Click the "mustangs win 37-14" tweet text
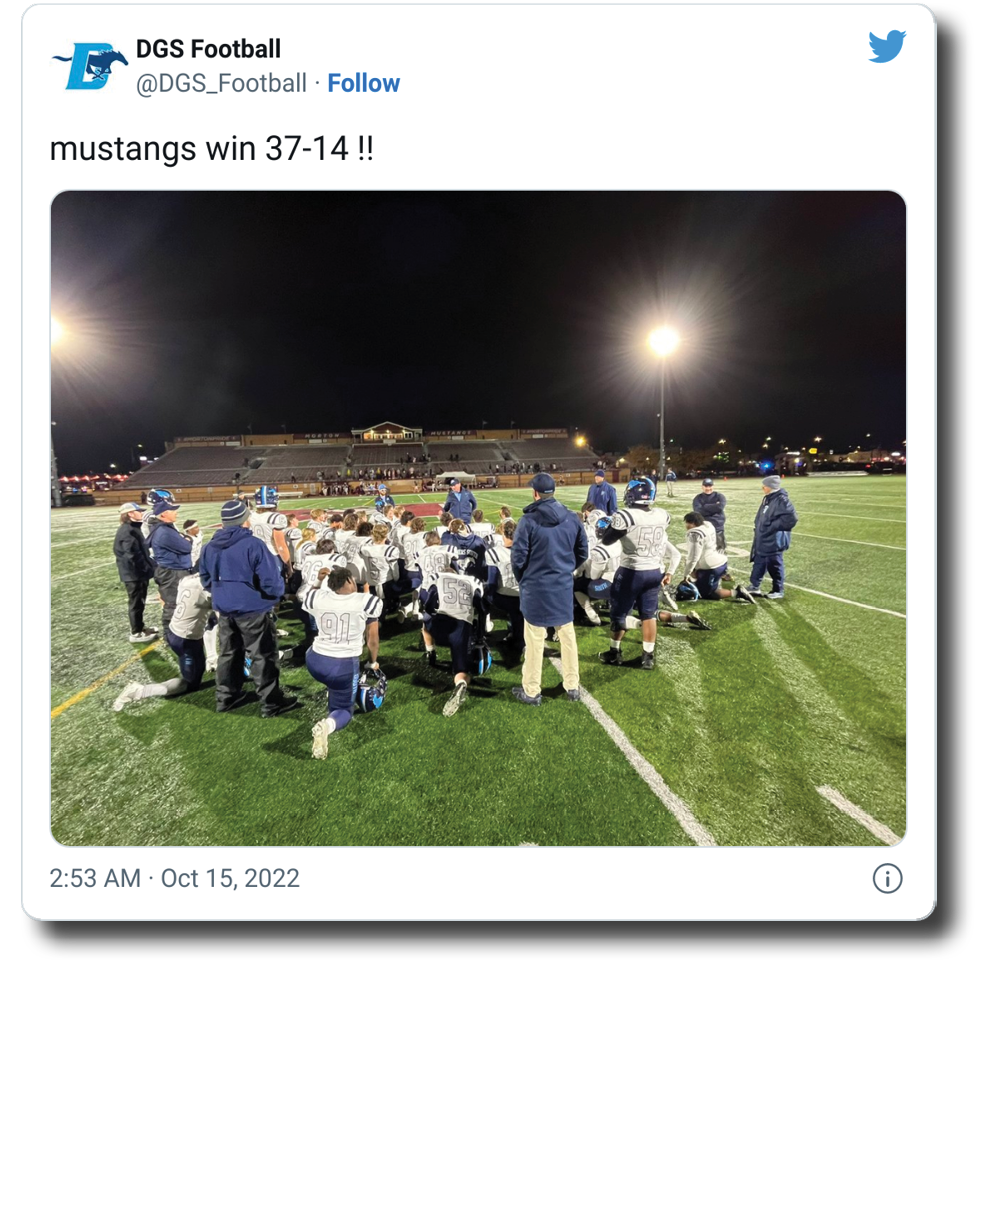This screenshot has width=996, height=1227. pyautogui.click(x=211, y=149)
